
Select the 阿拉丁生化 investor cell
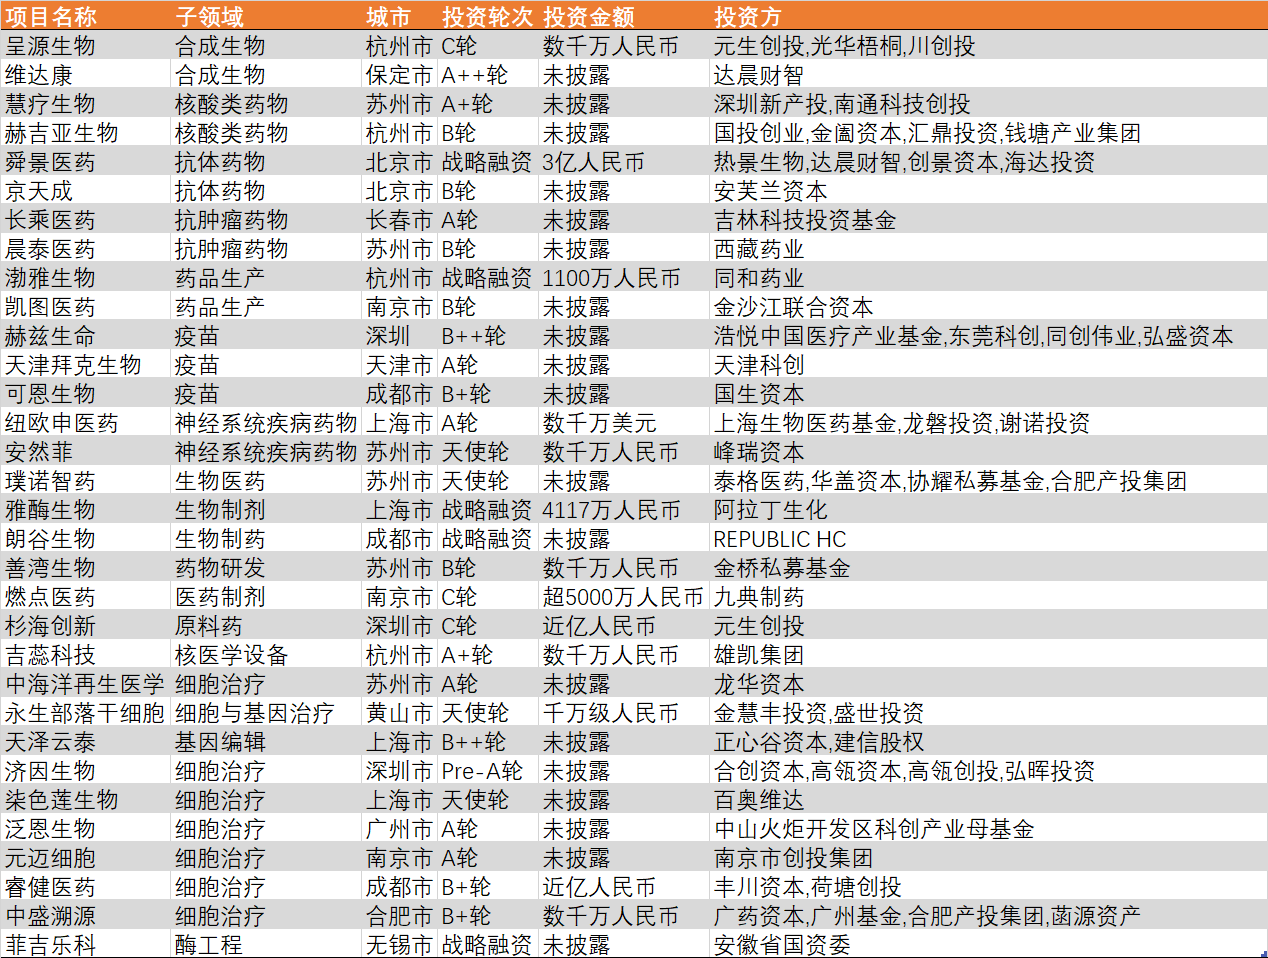(x=771, y=510)
